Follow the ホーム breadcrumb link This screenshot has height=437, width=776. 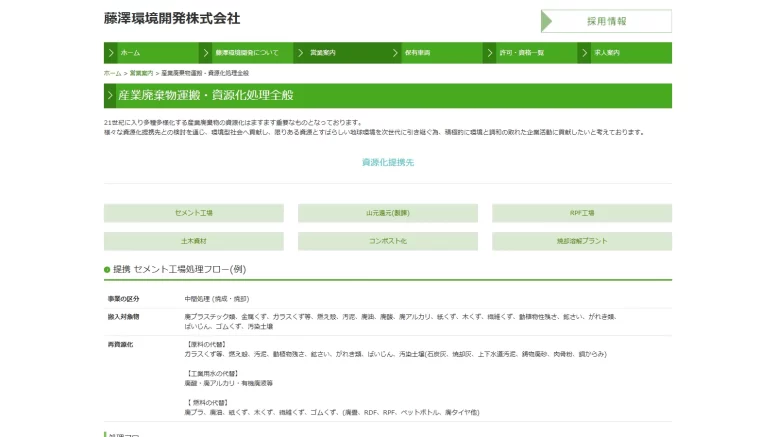(x=112, y=73)
